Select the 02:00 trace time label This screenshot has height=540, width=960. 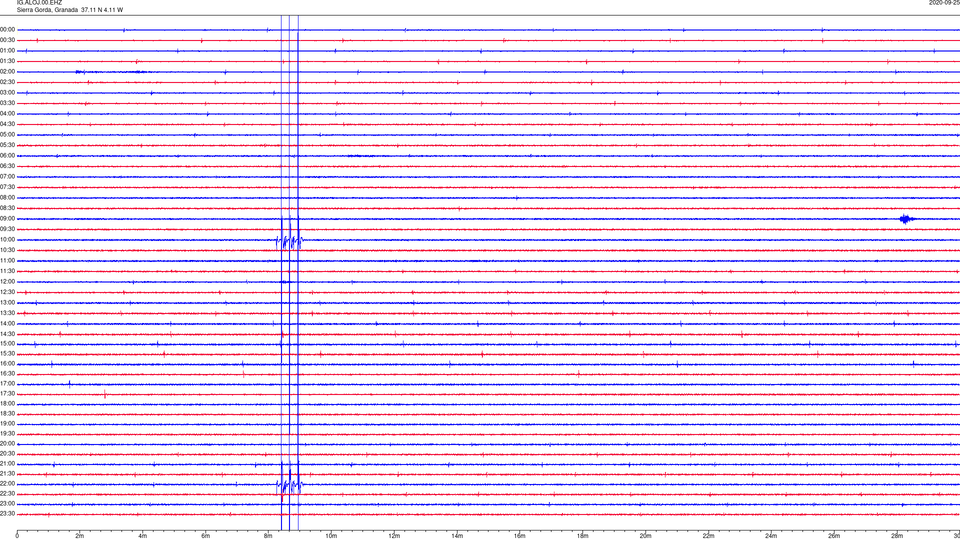coord(8,72)
